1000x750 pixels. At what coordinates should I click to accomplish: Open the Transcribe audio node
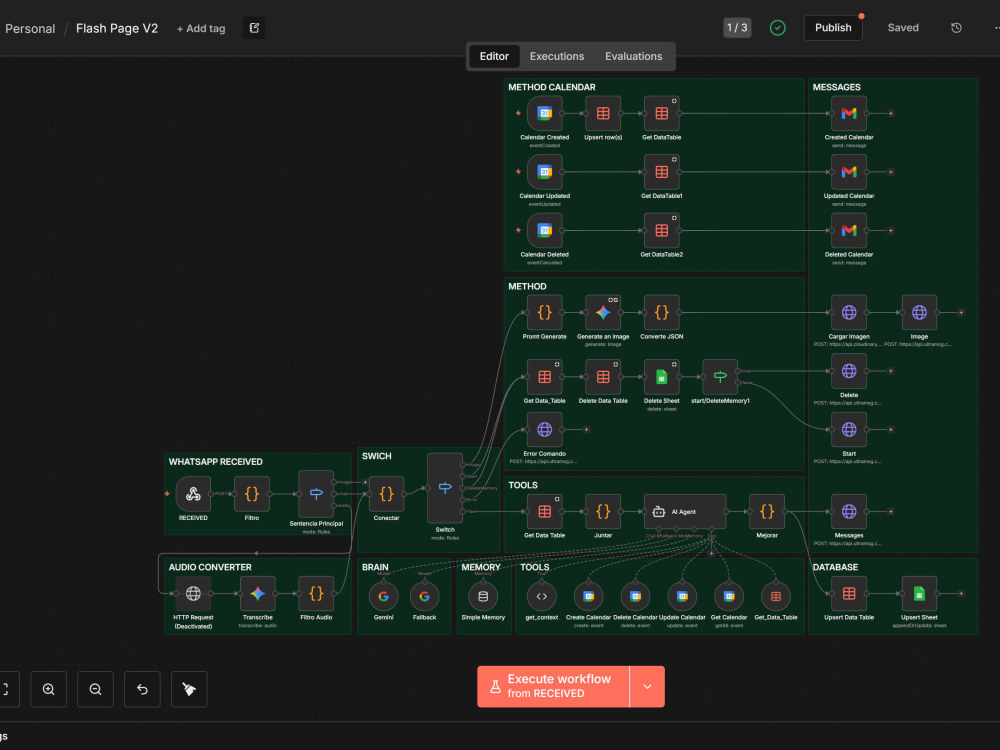pyautogui.click(x=258, y=594)
